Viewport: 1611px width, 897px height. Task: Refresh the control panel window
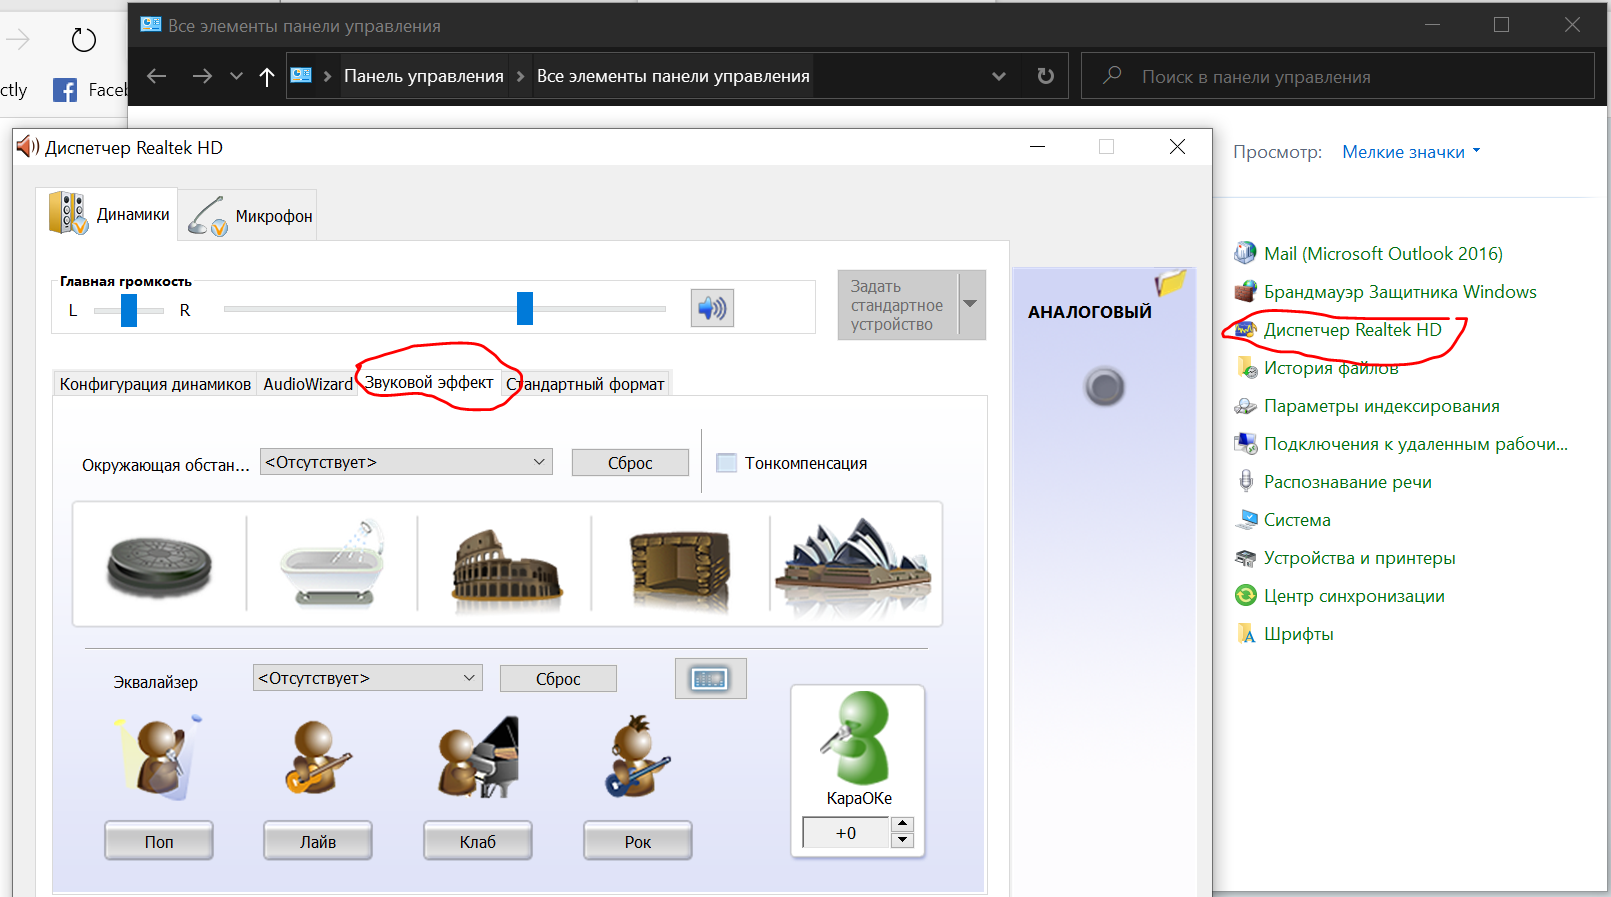coord(1045,76)
